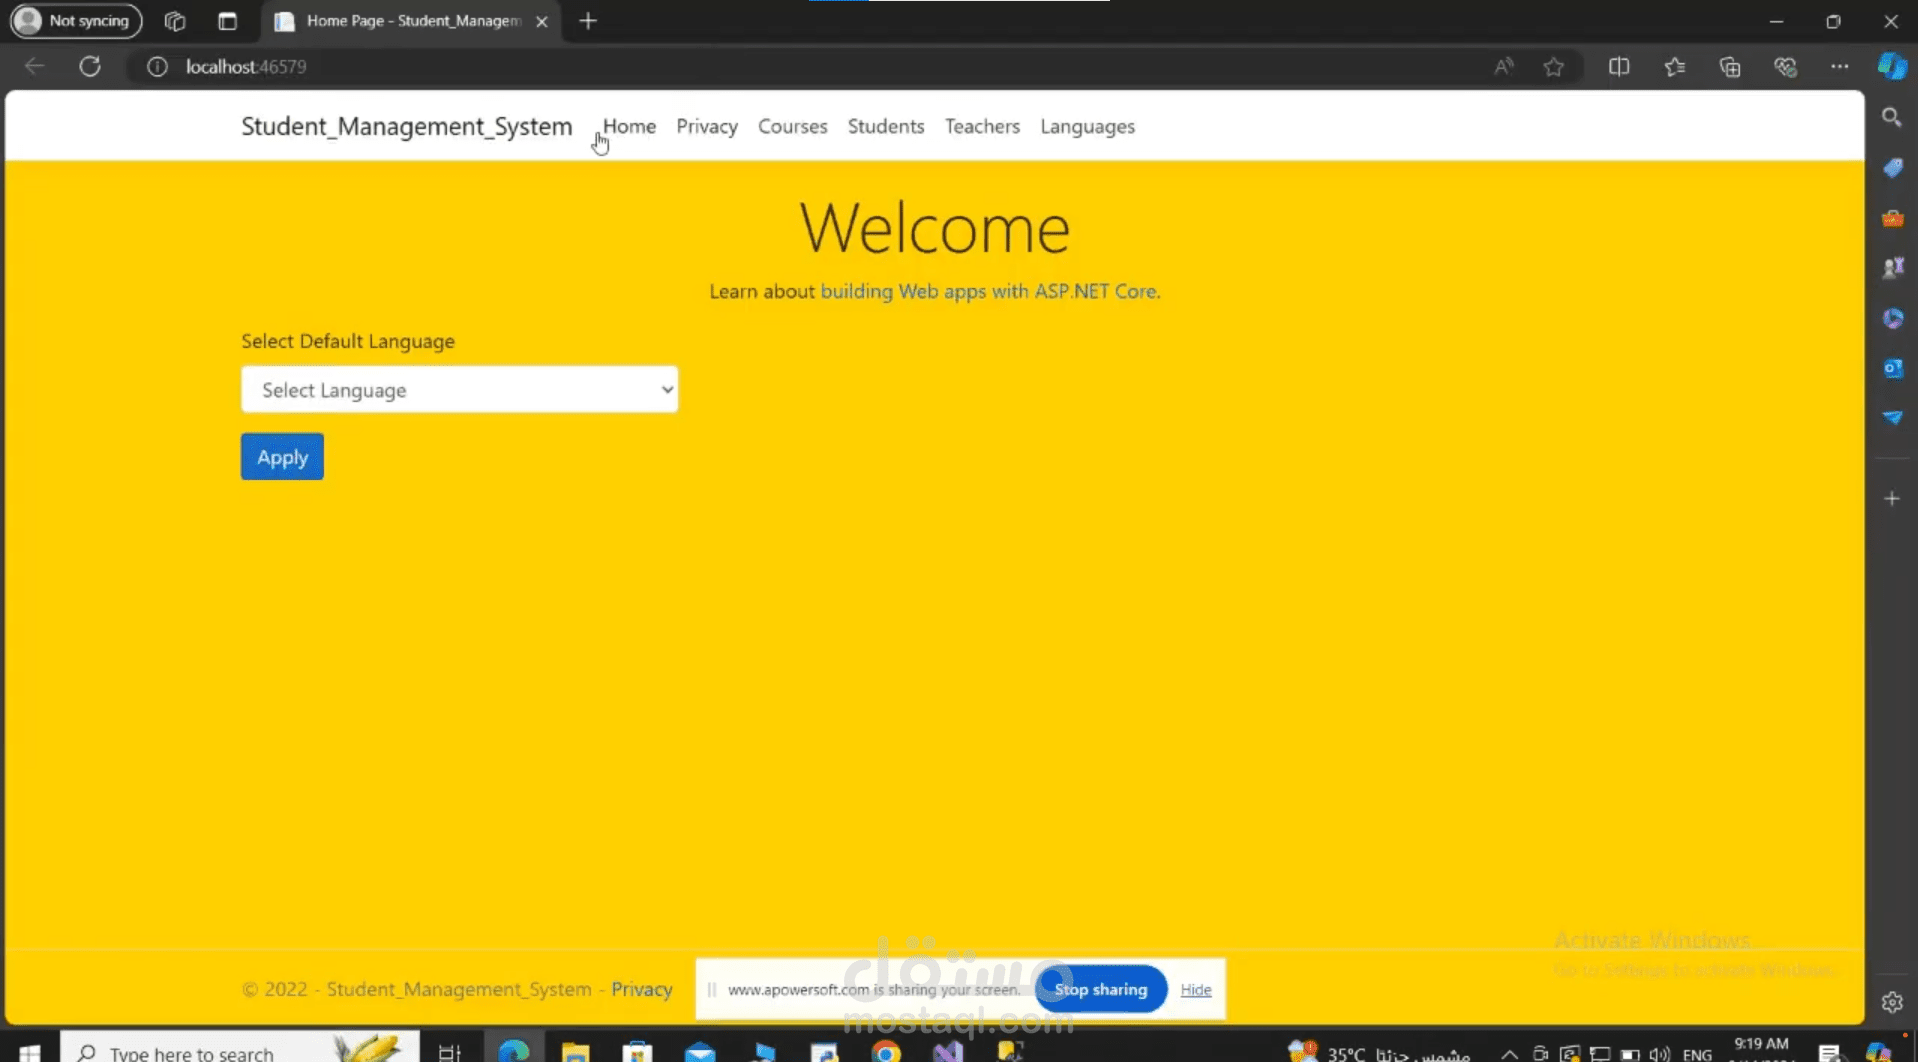Follow the building Web apps with ASP.NET Core link
The image size is (1918, 1062).
pos(990,291)
